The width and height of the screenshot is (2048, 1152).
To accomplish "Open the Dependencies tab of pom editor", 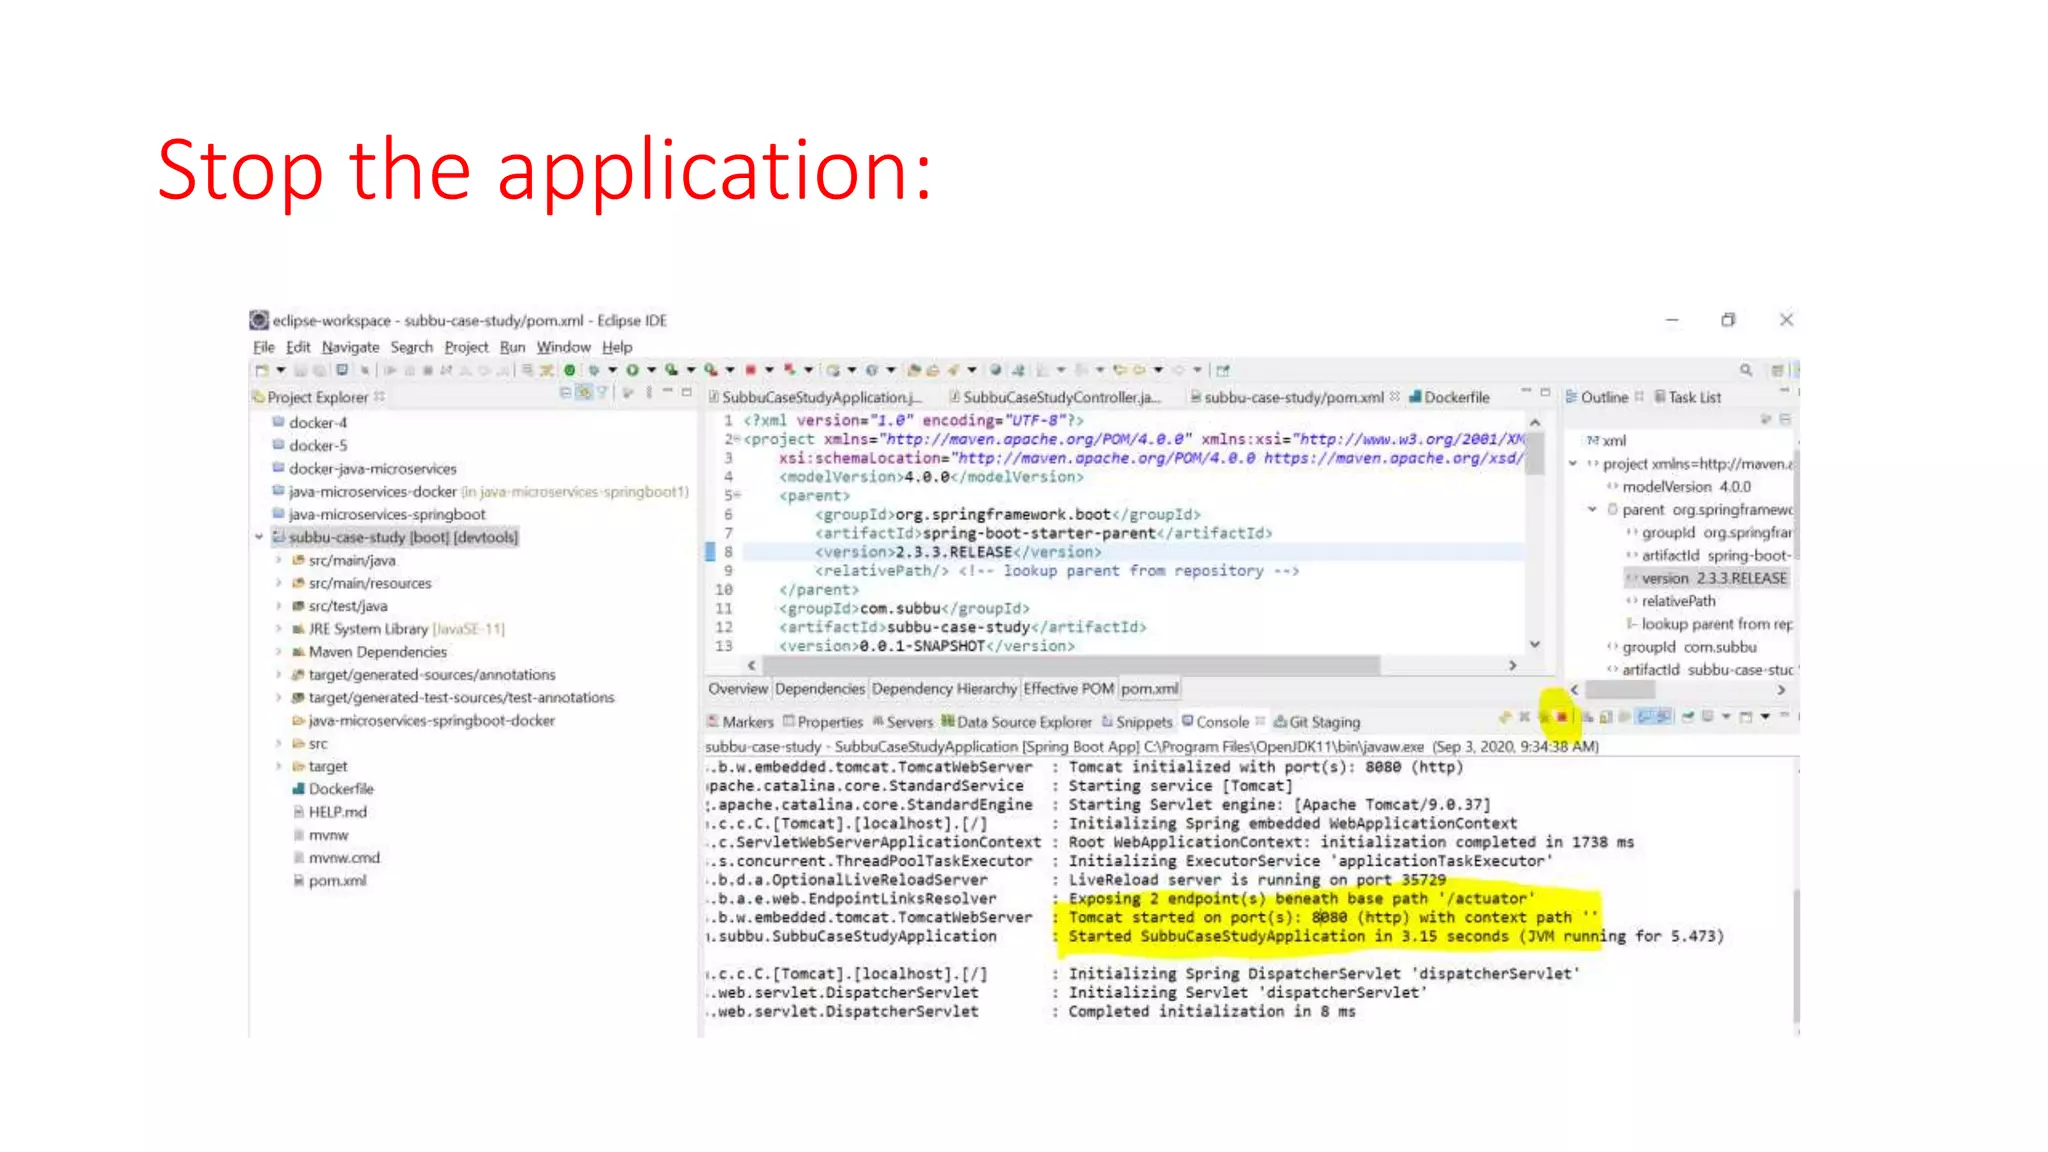I will click(x=819, y=689).
